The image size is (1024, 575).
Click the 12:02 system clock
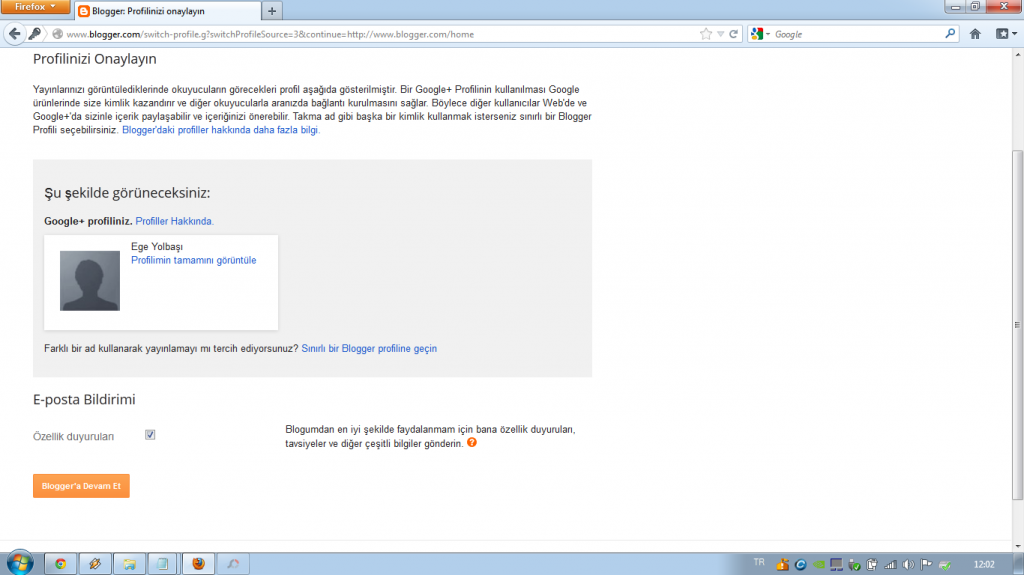click(984, 565)
